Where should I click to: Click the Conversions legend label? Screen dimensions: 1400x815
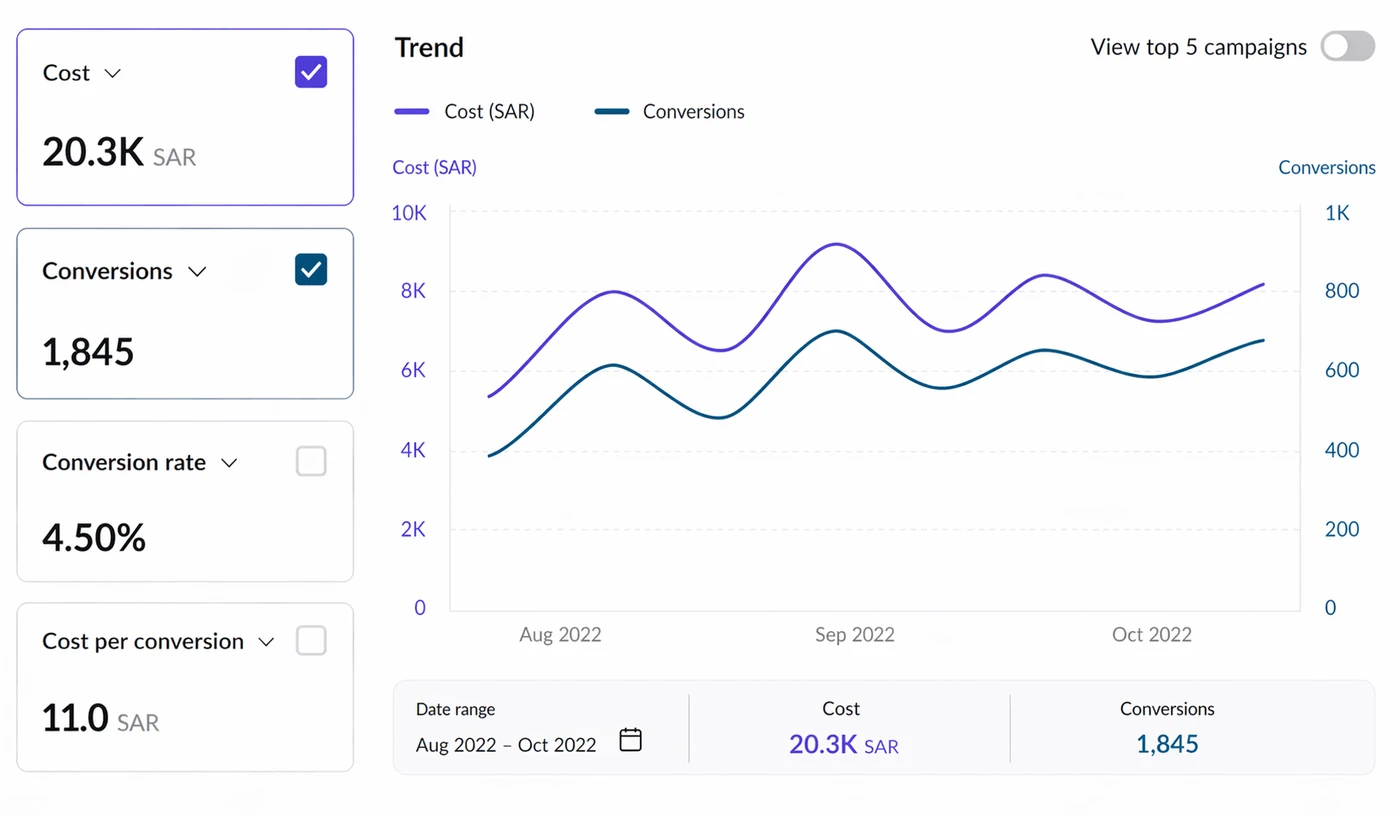pyautogui.click(x=694, y=111)
